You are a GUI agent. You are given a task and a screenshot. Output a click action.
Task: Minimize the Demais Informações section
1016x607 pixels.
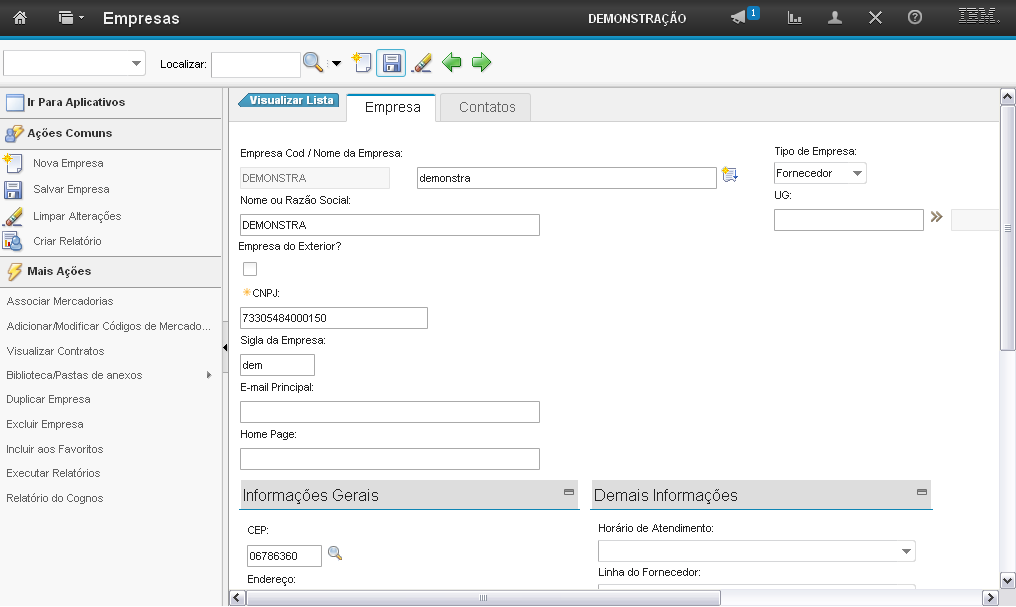click(x=921, y=492)
